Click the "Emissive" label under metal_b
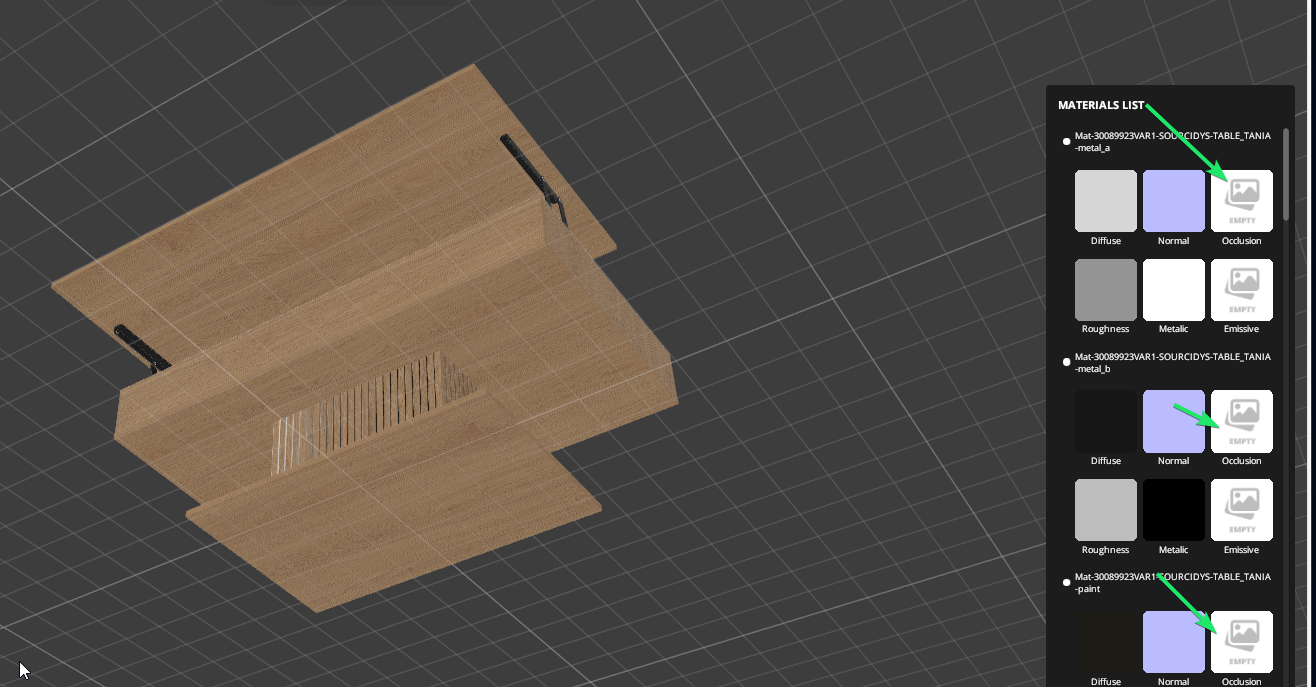Screen dimensions: 1316x687 pyautogui.click(x=1242, y=550)
